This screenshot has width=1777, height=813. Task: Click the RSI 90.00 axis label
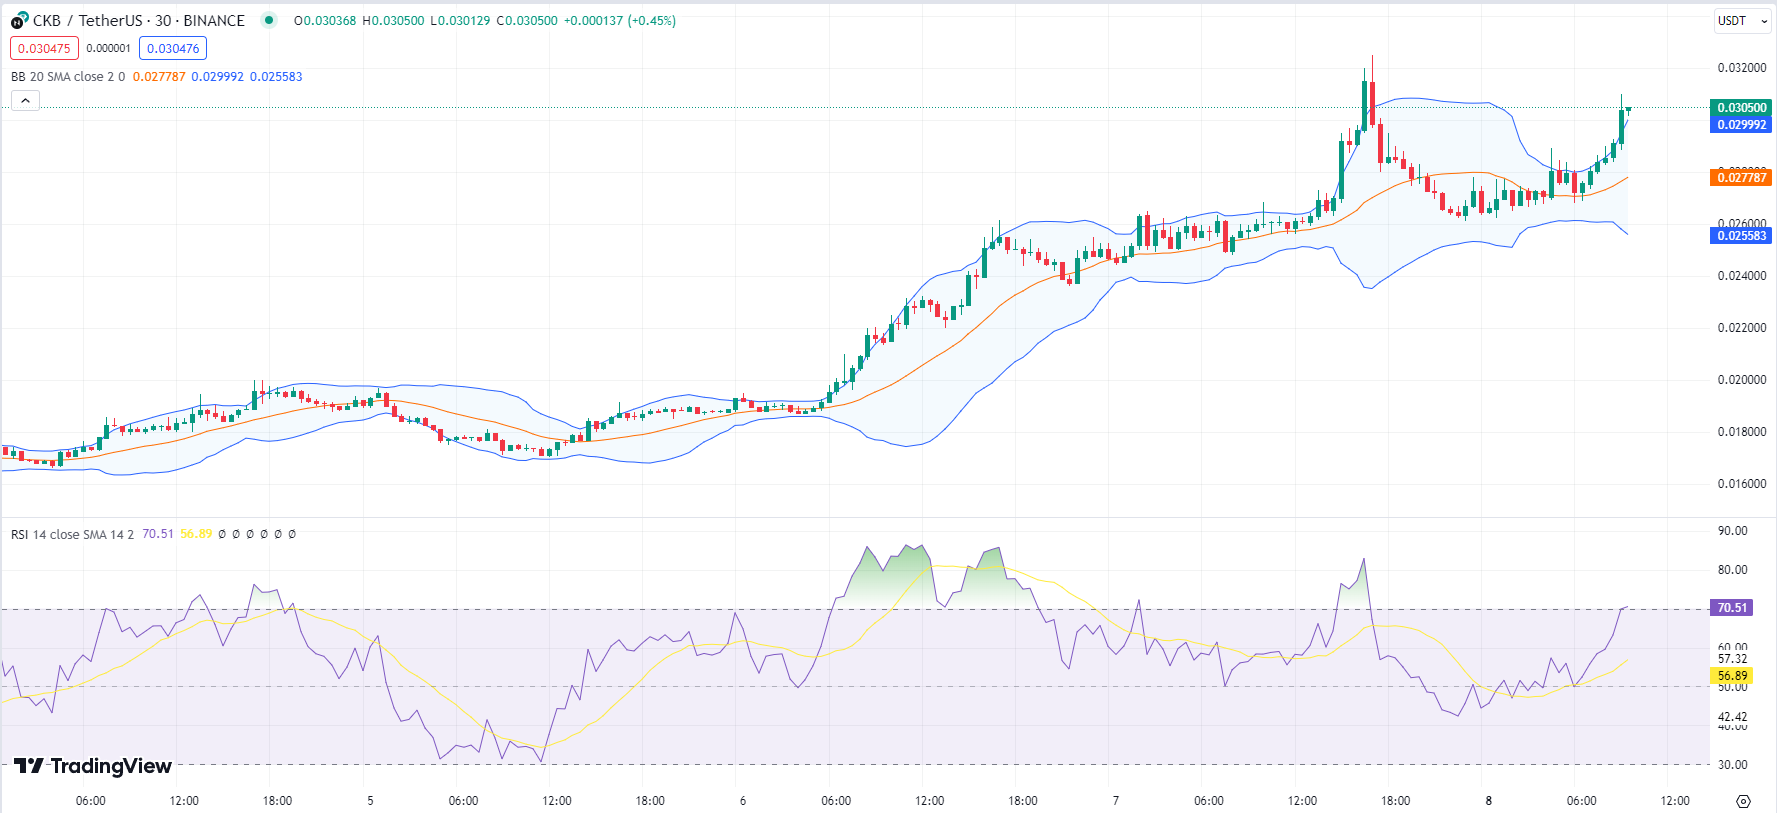(x=1733, y=531)
